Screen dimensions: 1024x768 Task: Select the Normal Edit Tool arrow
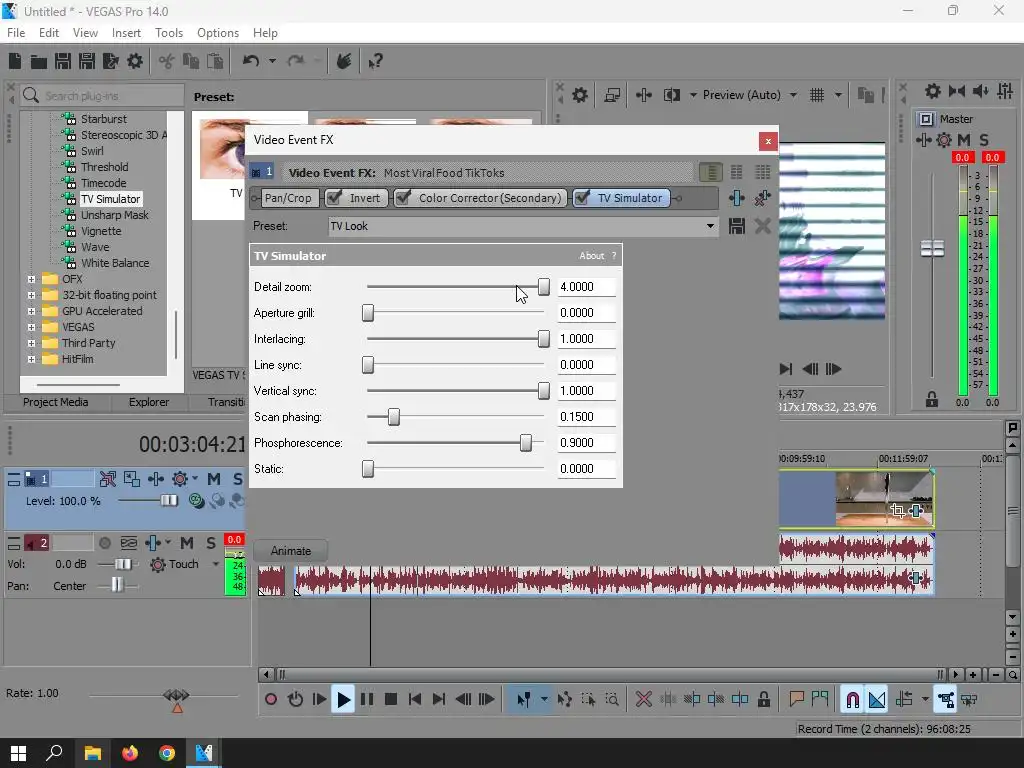[x=524, y=699]
